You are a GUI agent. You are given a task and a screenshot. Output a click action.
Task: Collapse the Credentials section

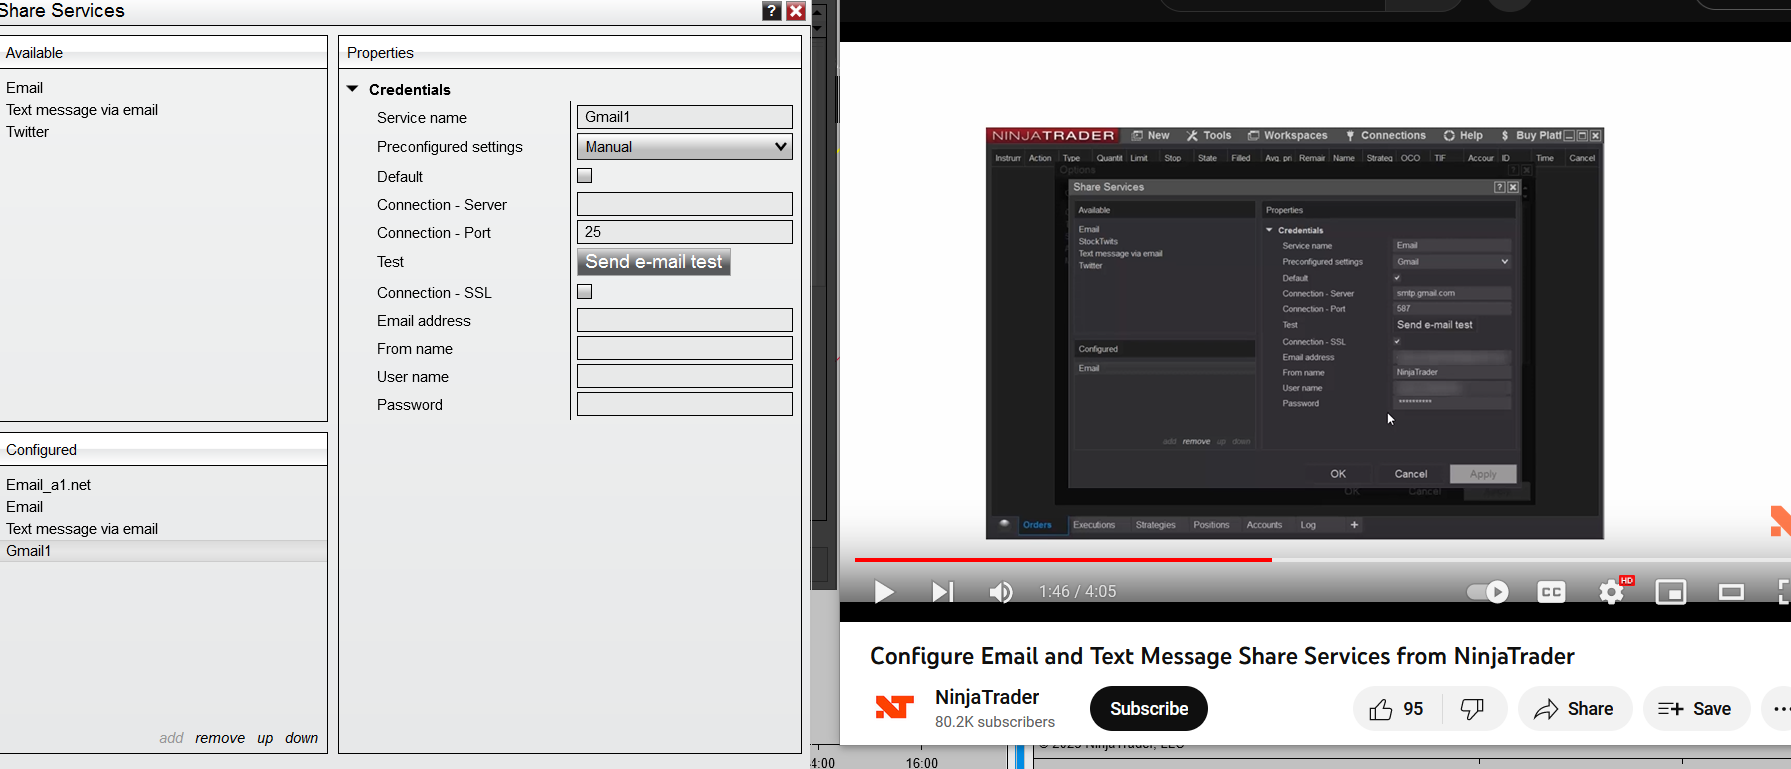click(353, 89)
